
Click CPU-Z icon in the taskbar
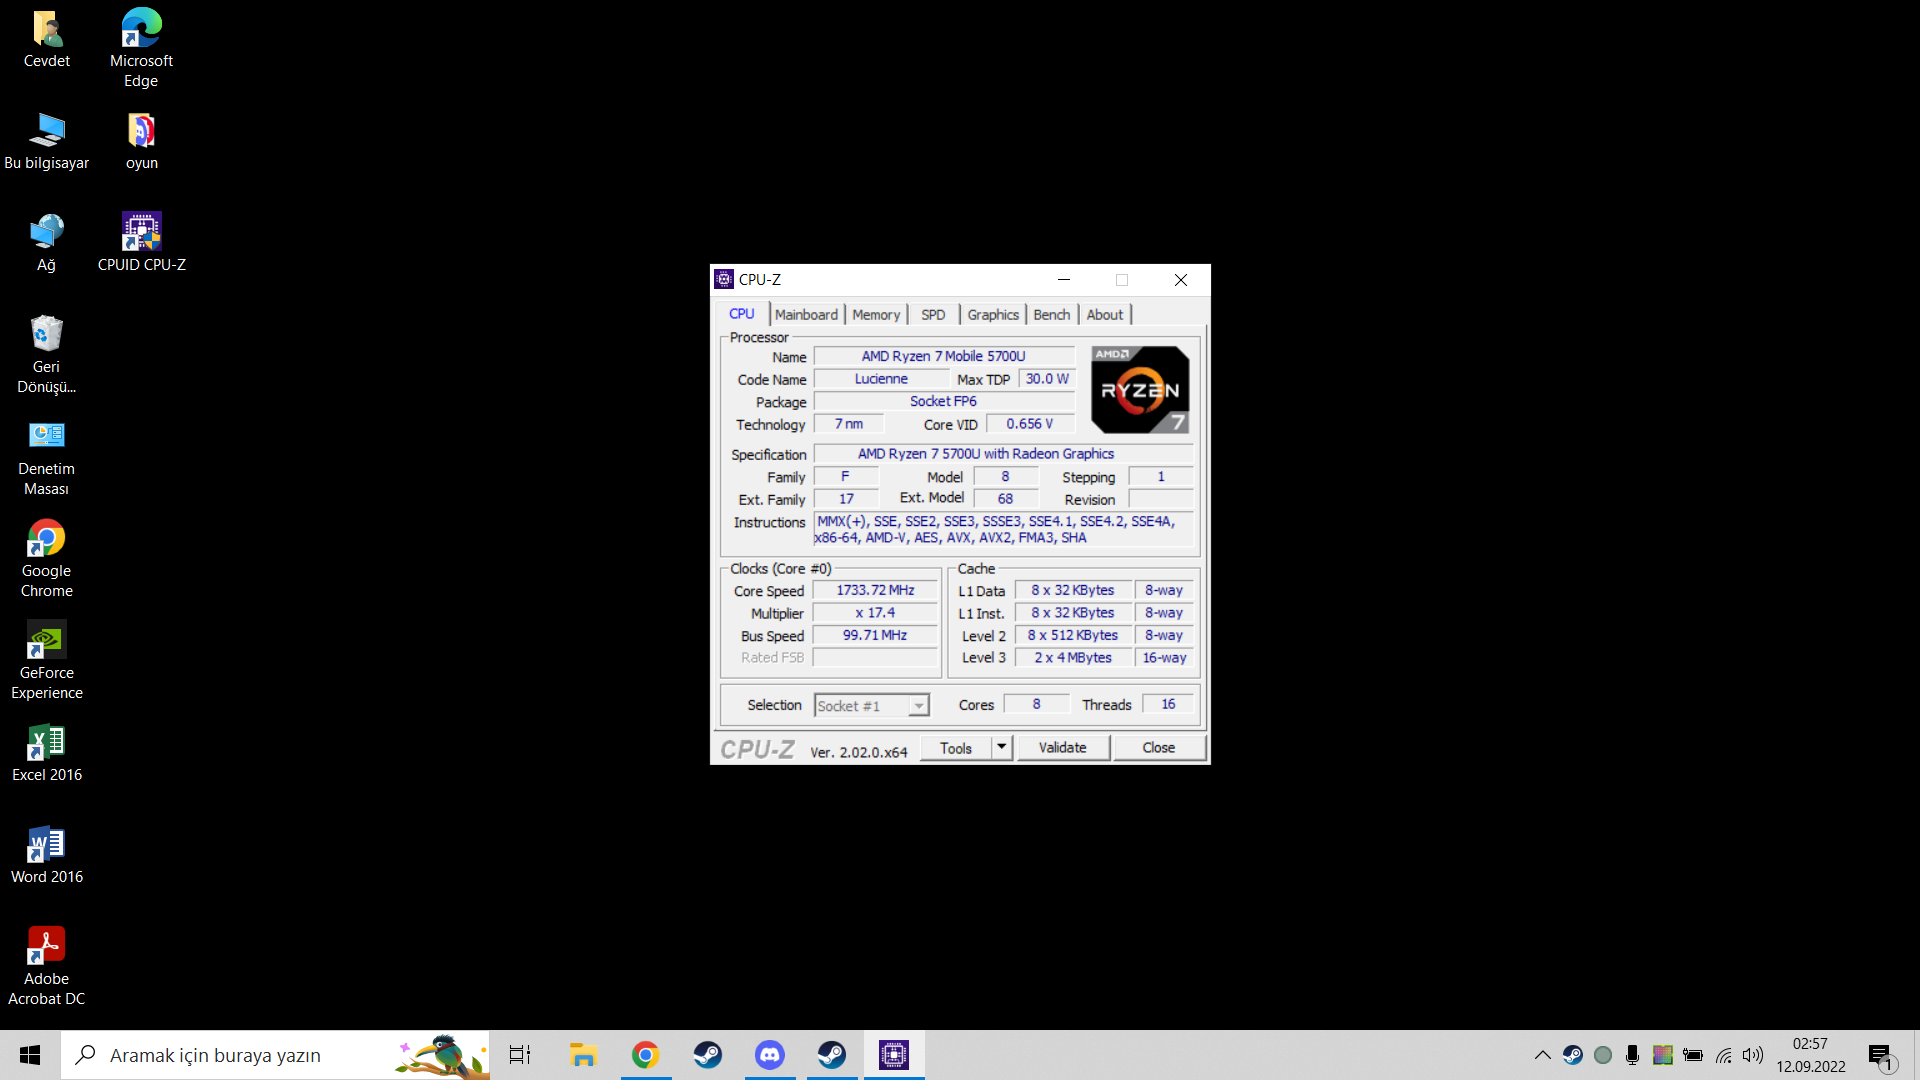coord(893,1055)
